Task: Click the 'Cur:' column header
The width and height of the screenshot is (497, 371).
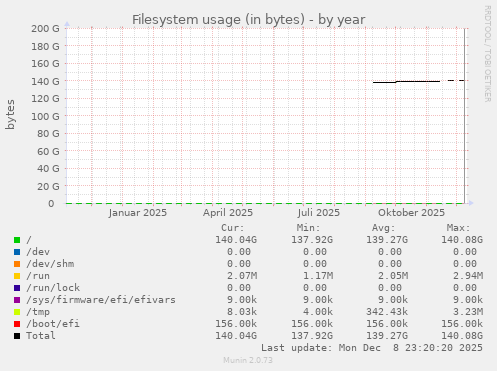Action: (x=233, y=228)
